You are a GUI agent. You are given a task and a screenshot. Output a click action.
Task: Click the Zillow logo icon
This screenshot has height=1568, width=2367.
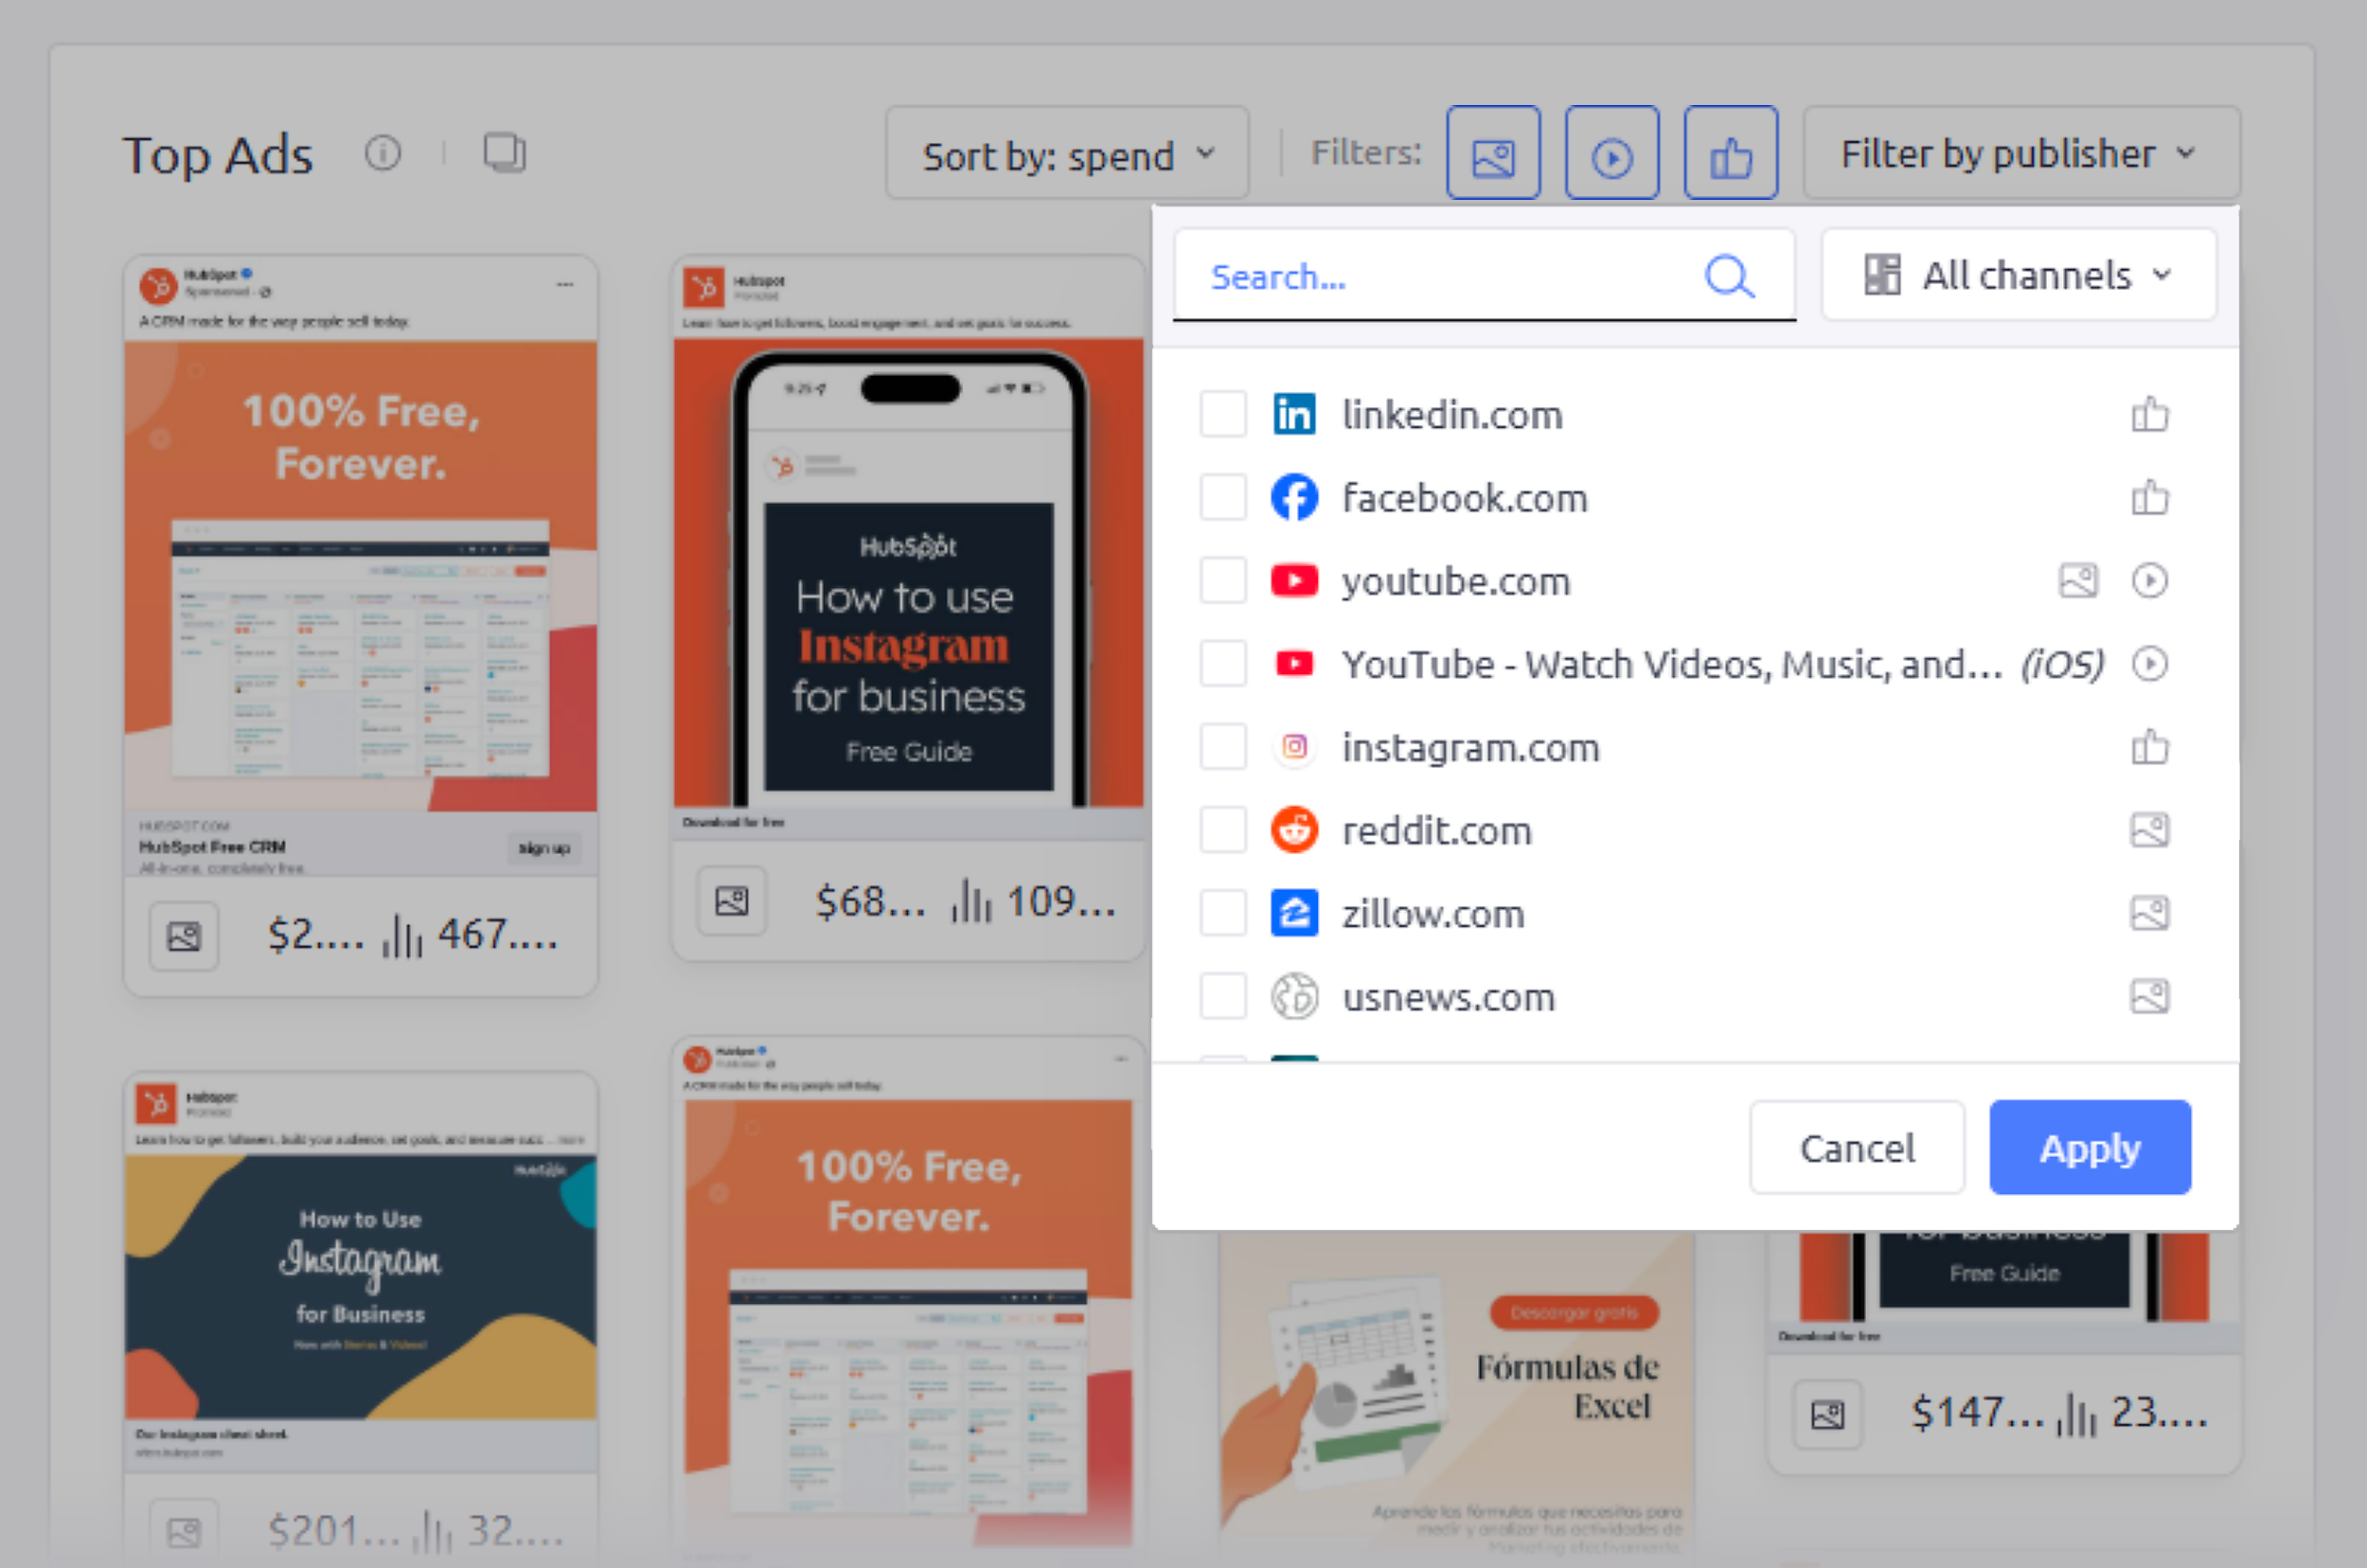[x=1294, y=912]
